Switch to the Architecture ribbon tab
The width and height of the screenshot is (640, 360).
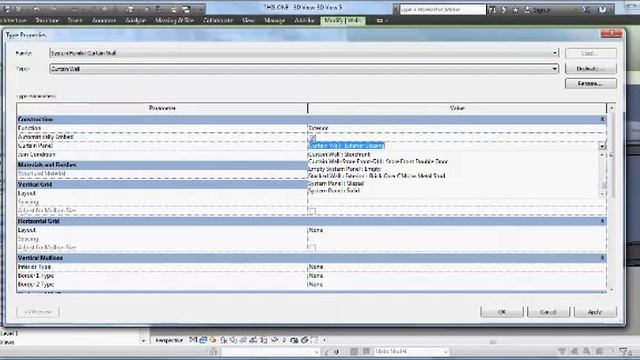14,20
